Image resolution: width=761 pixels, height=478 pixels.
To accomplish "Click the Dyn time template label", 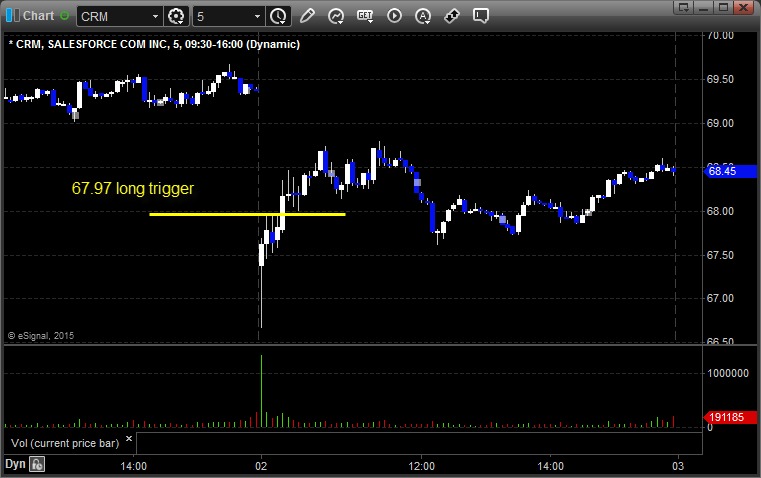I will coord(15,464).
